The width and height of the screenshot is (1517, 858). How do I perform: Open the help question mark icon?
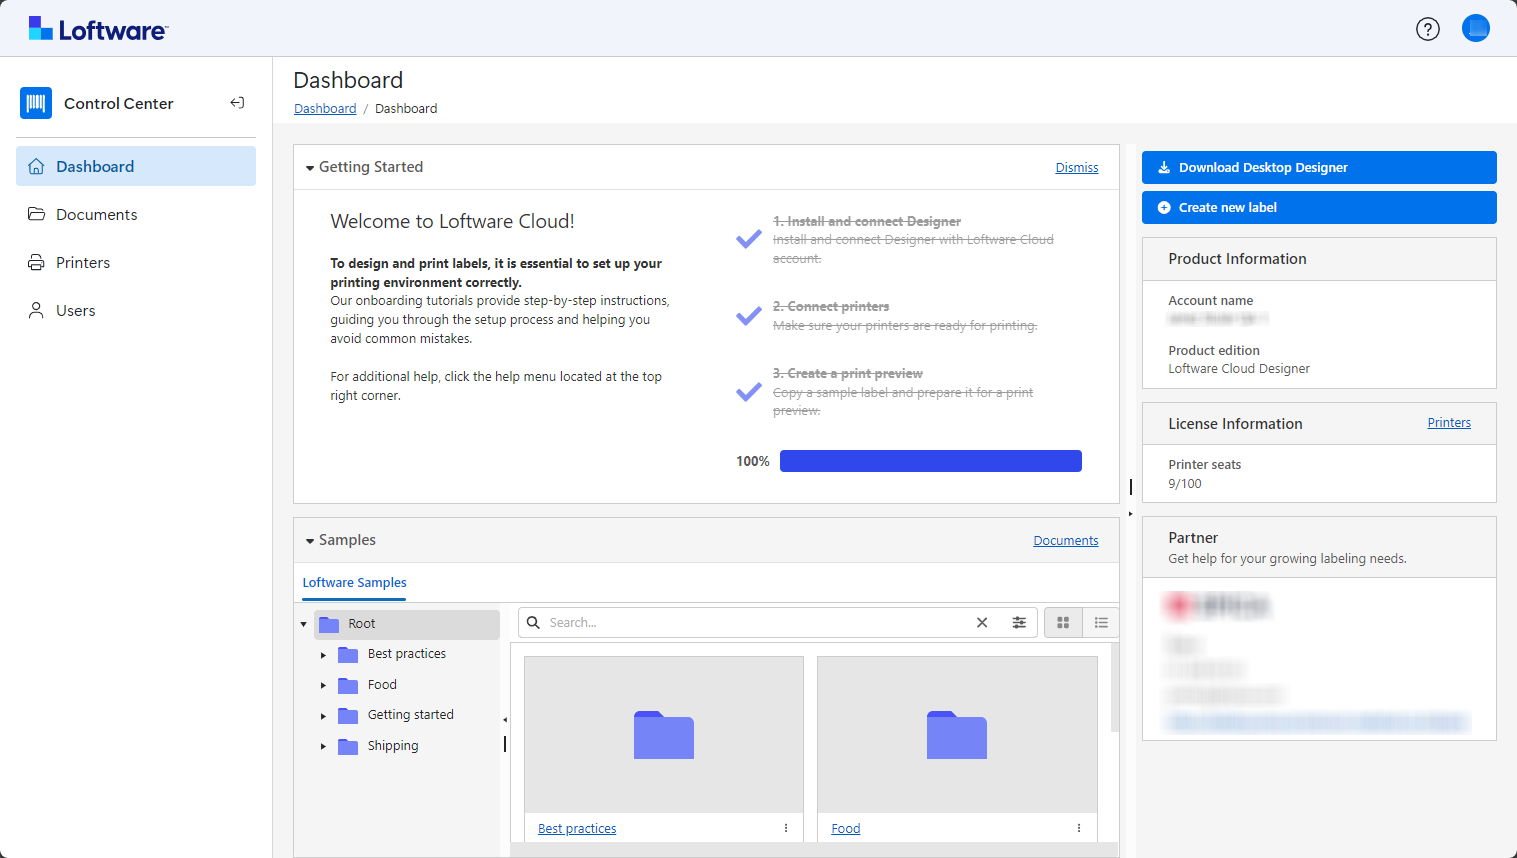coord(1427,29)
